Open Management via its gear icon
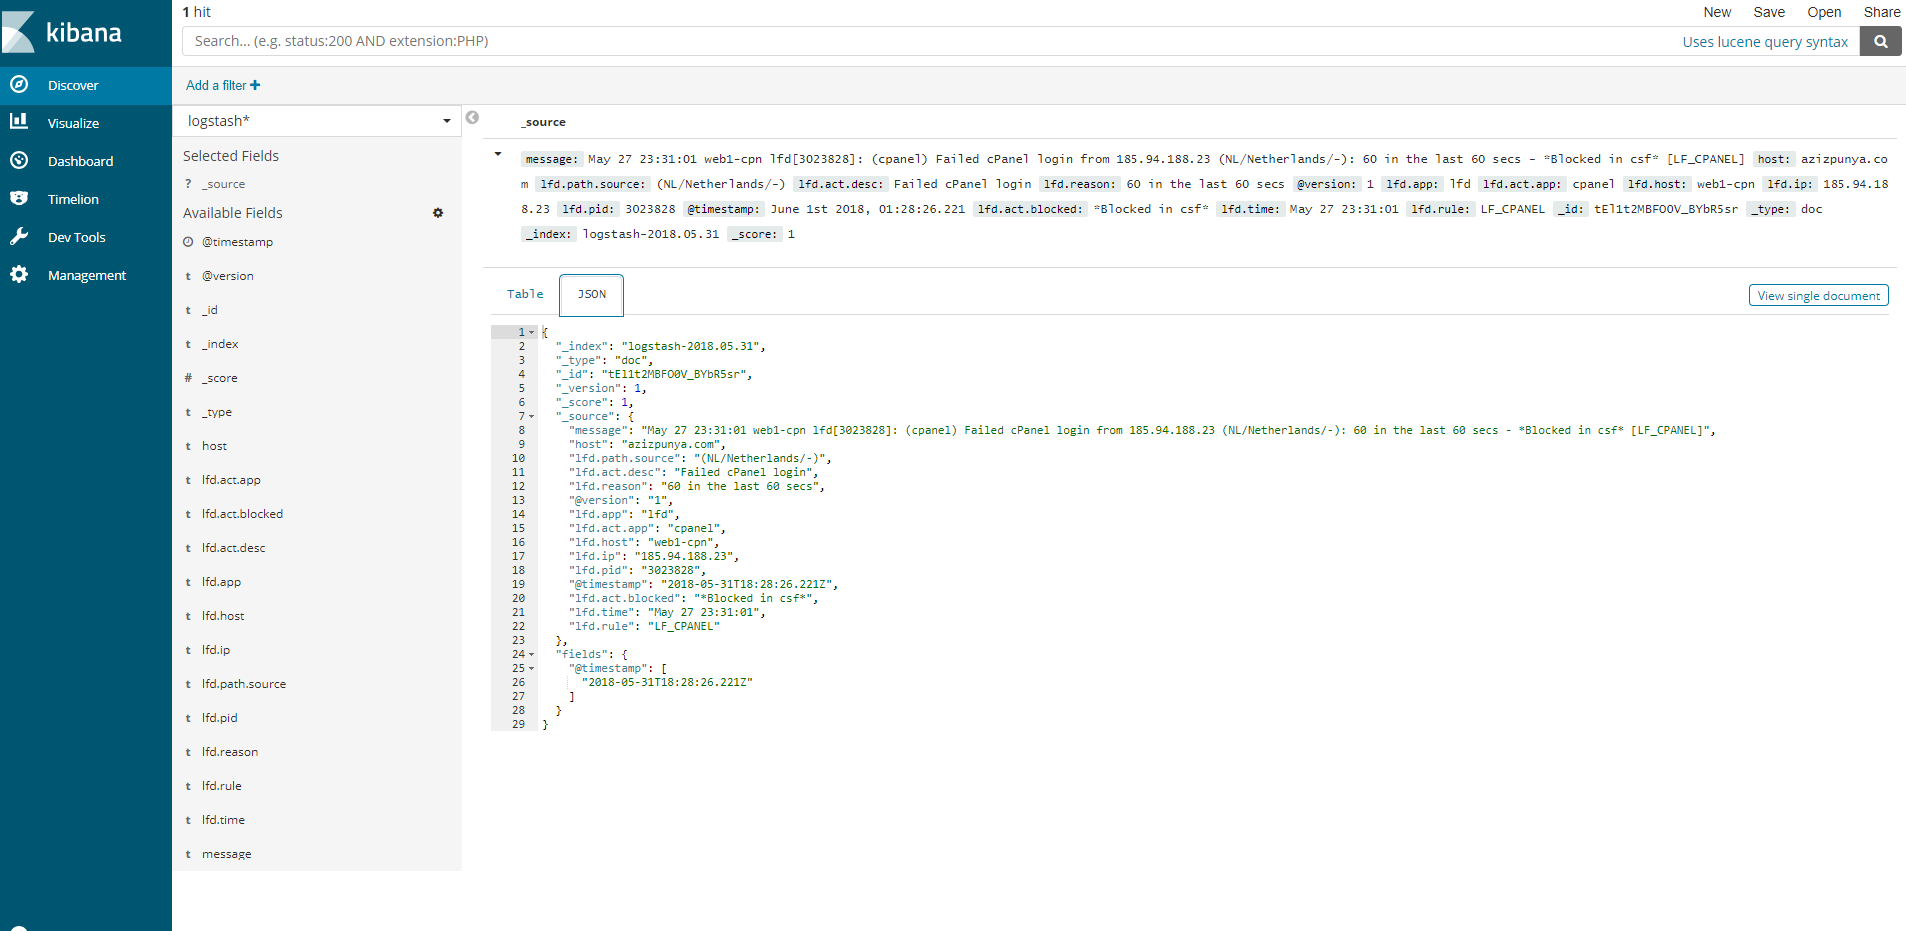This screenshot has width=1906, height=931. point(19,274)
